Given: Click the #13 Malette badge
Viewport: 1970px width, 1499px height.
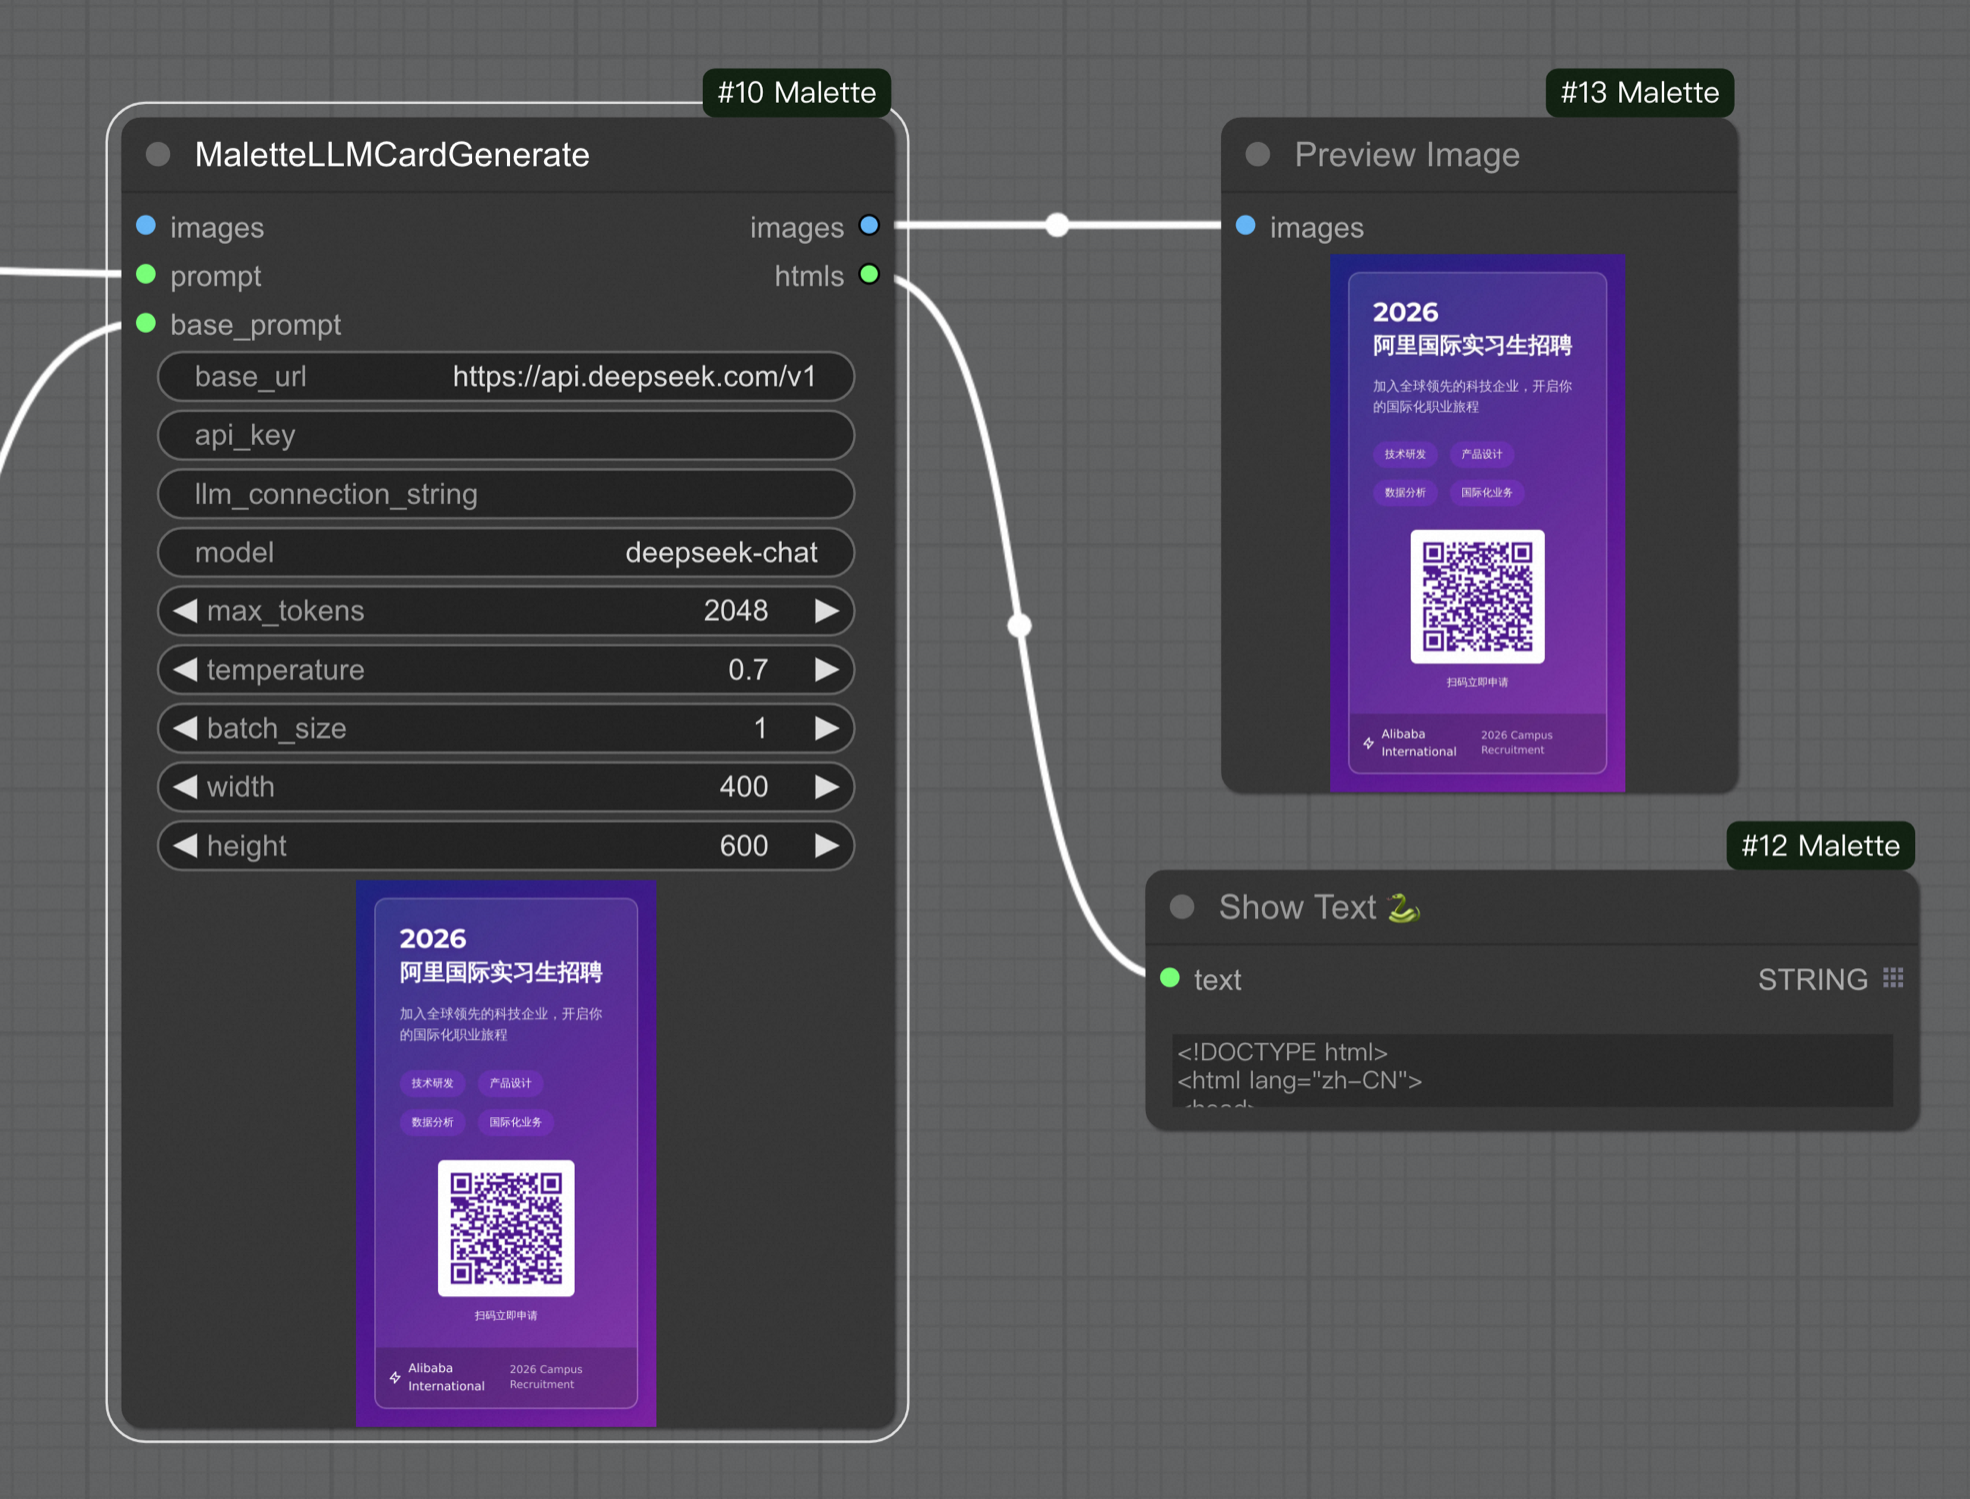Looking at the screenshot, I should (x=1640, y=93).
